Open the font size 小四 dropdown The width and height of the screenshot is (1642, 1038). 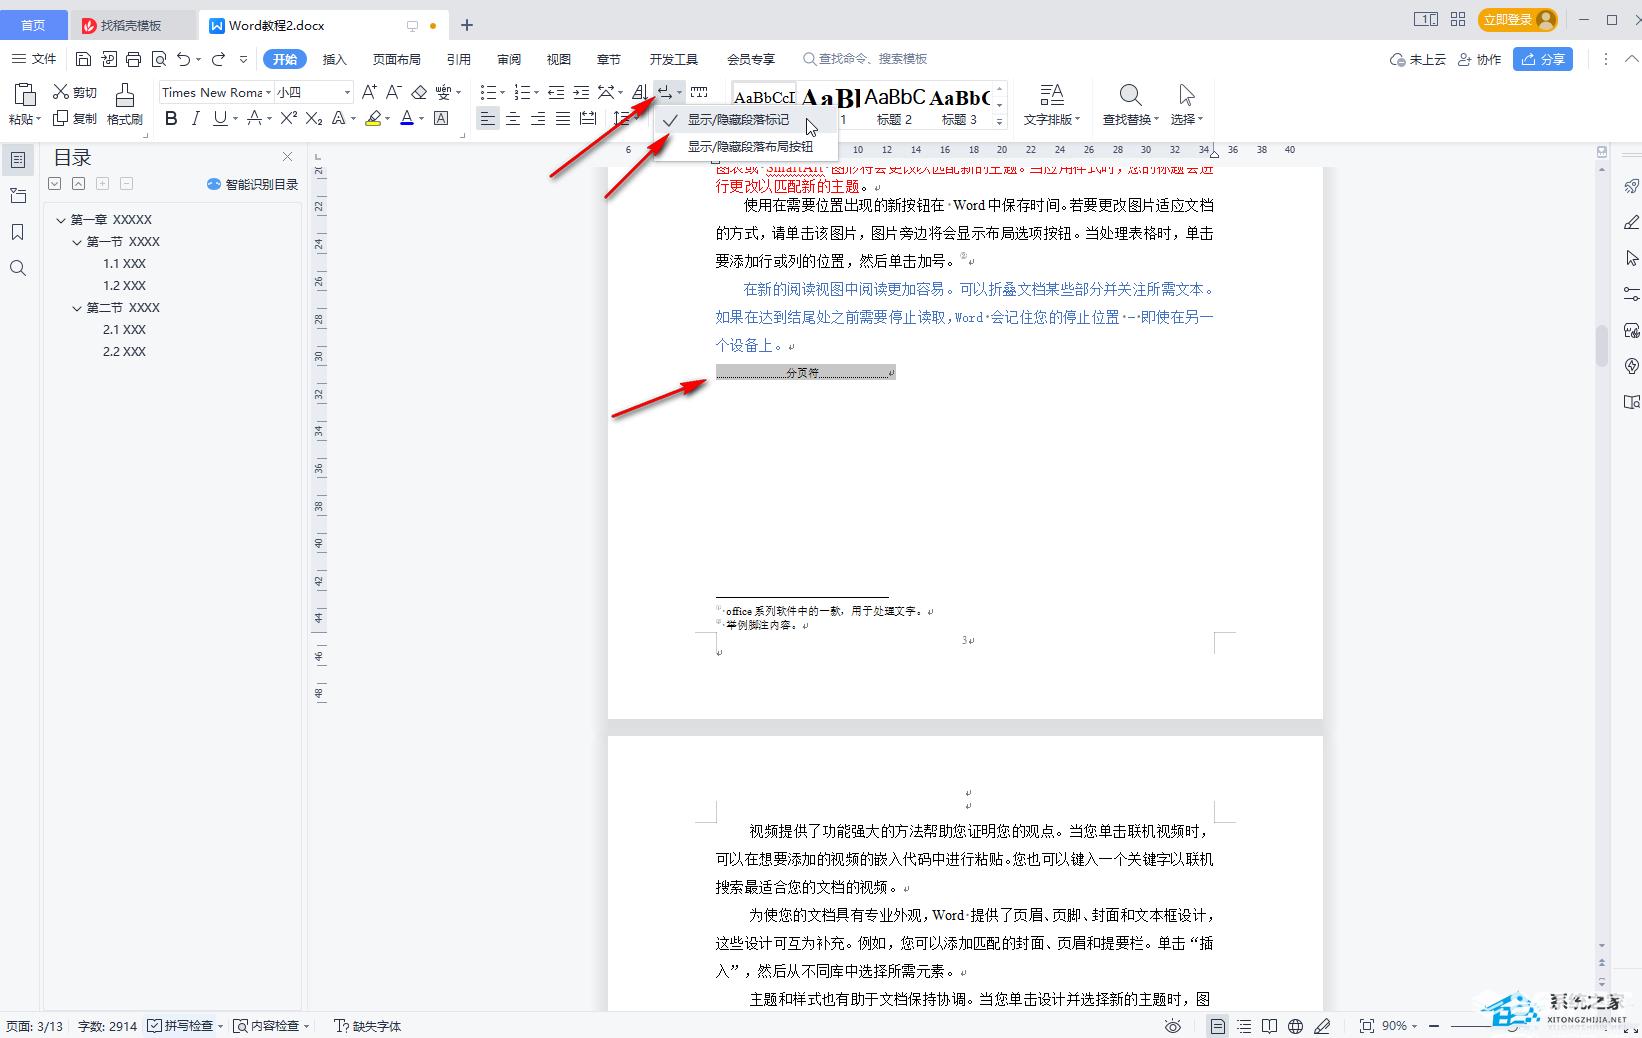click(x=347, y=92)
